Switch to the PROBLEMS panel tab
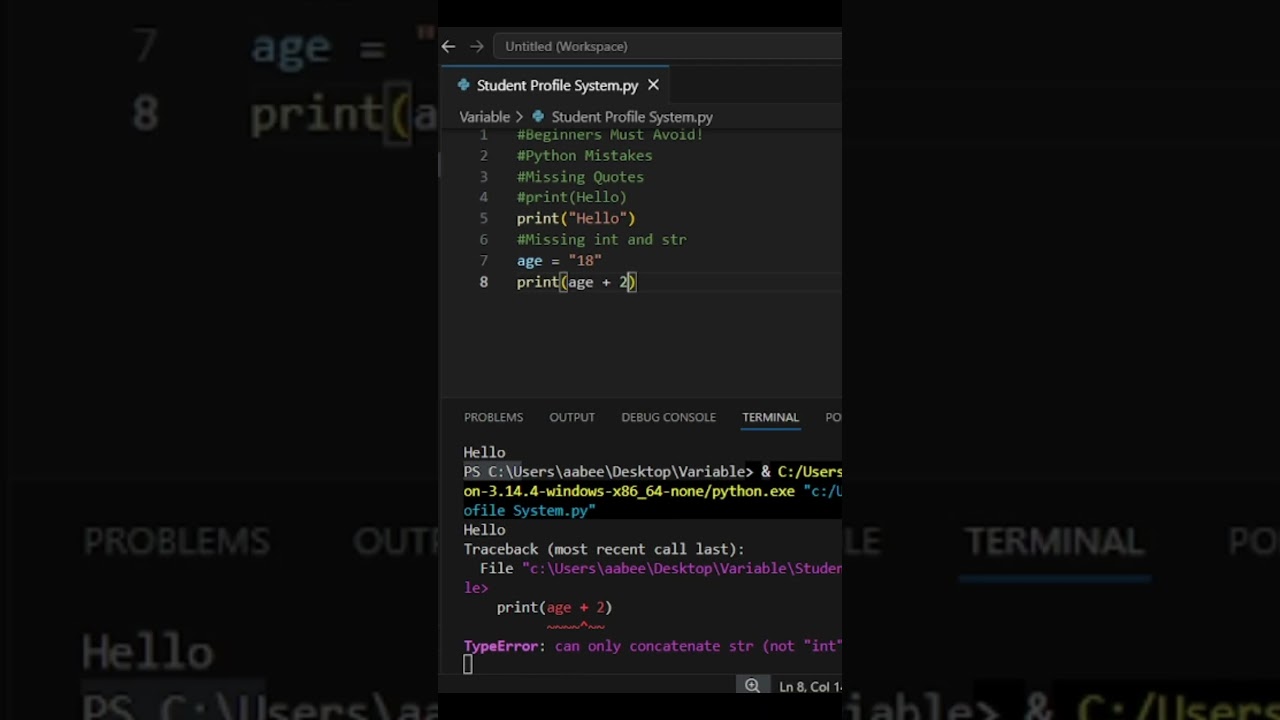This screenshot has width=1280, height=720. pyautogui.click(x=493, y=417)
